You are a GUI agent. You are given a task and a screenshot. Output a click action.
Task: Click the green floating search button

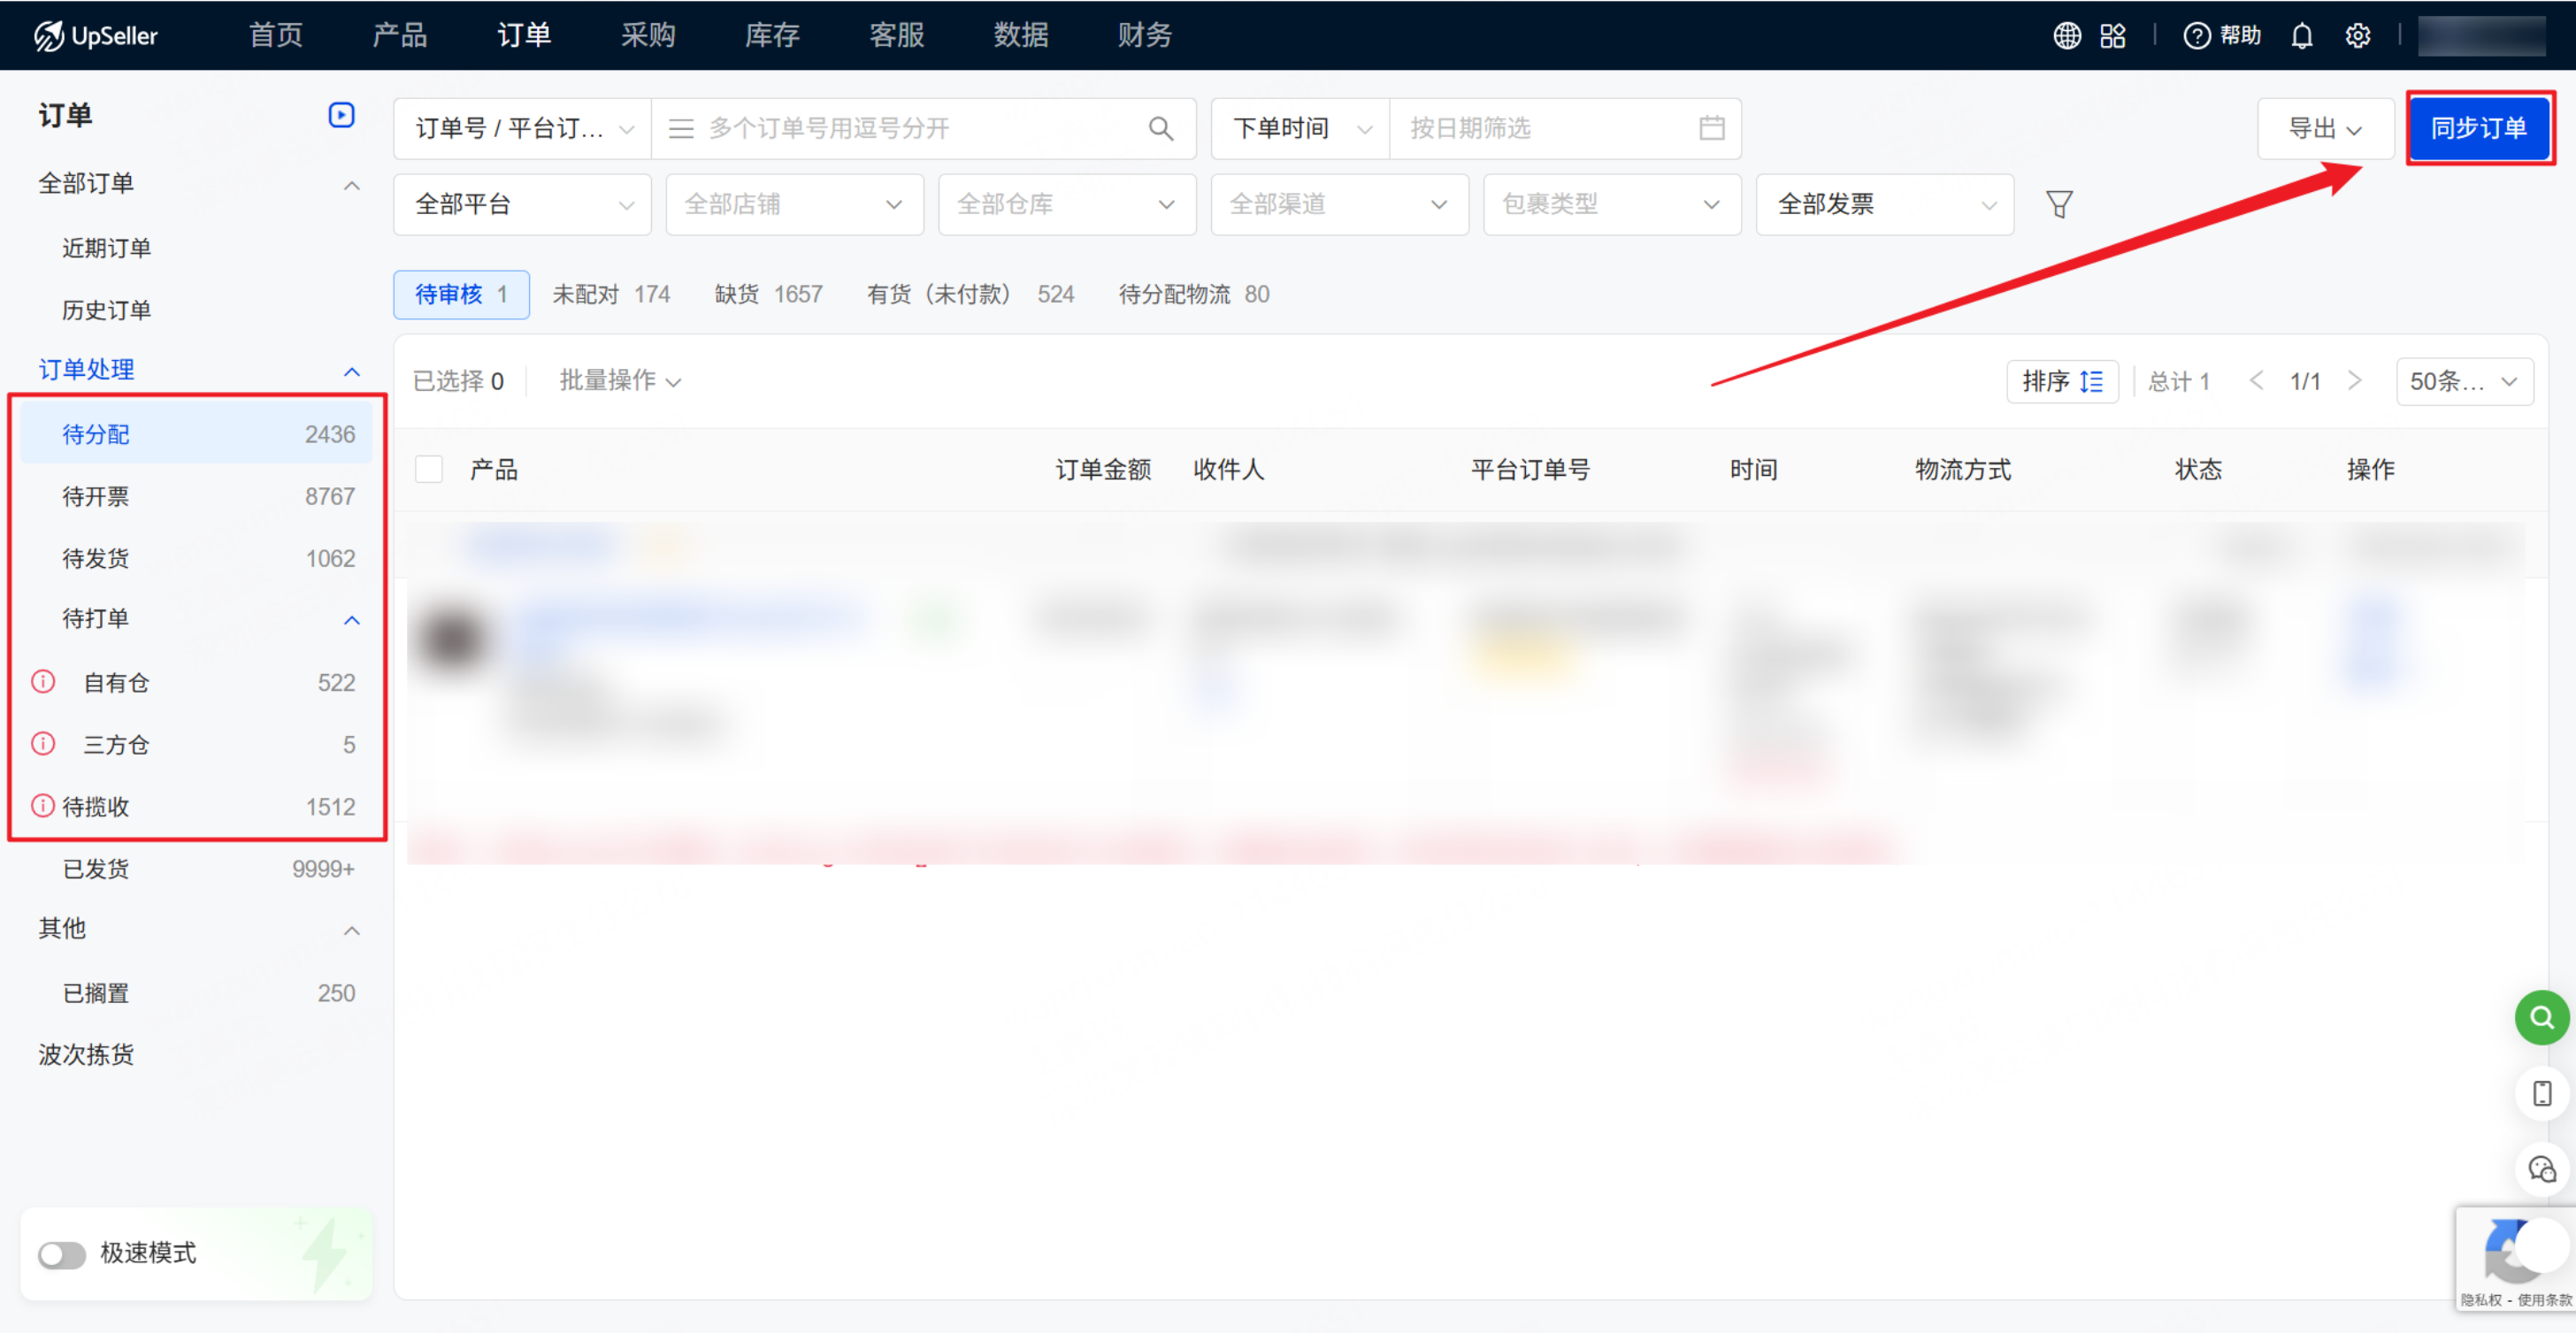(2541, 1018)
